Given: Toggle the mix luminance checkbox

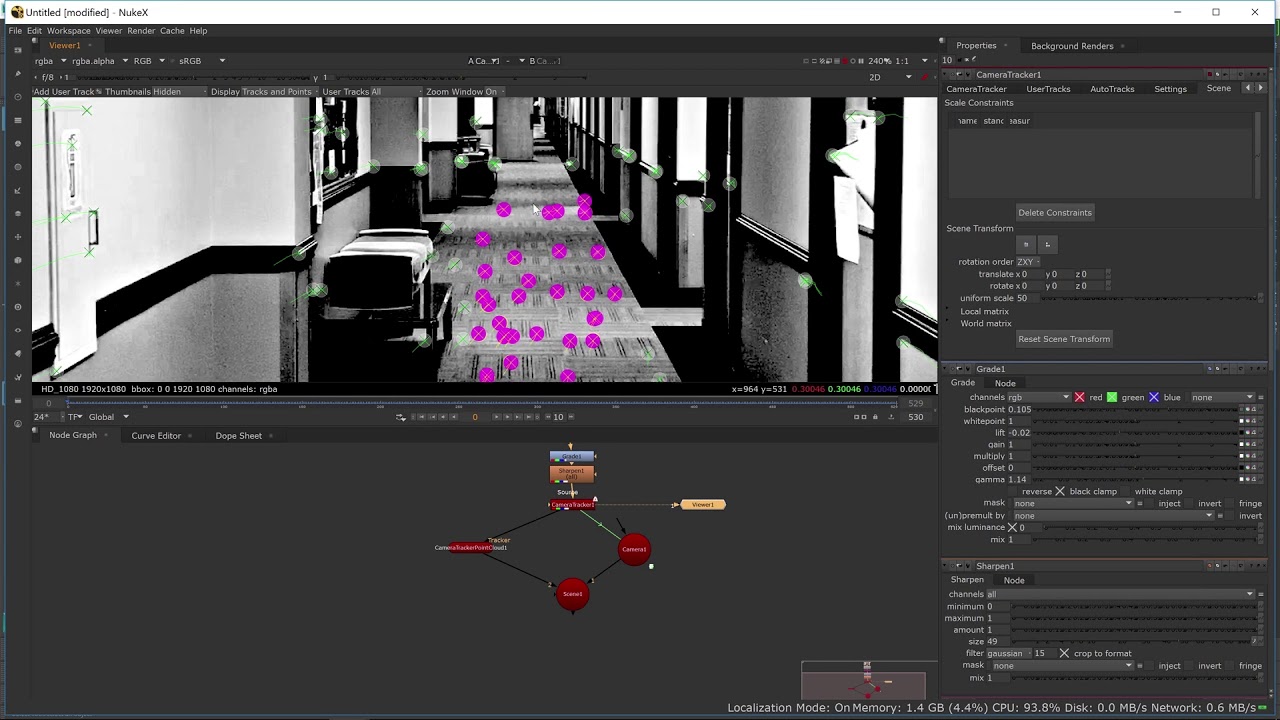Looking at the screenshot, I should click(1012, 527).
